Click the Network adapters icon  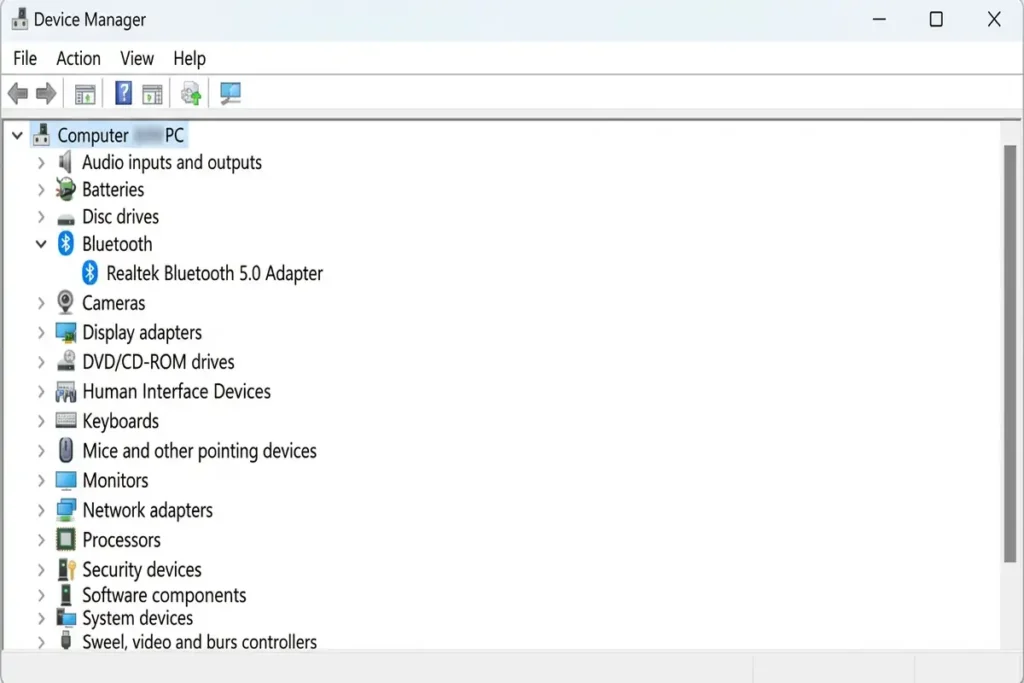click(x=65, y=510)
